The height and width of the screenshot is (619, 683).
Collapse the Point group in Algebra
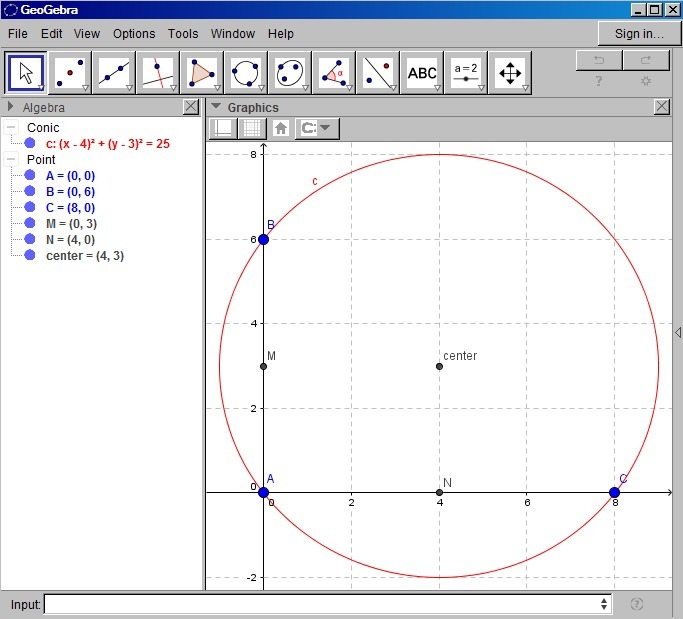click(11, 160)
